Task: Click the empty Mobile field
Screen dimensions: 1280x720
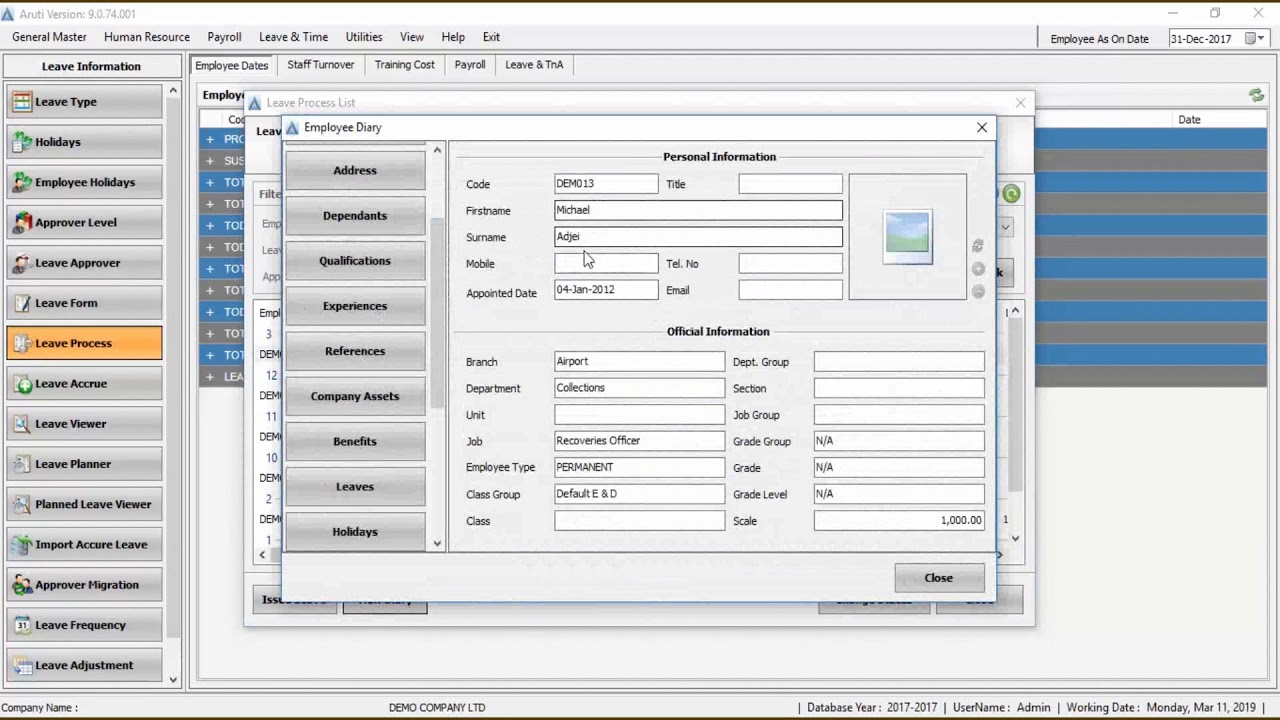Action: [606, 263]
